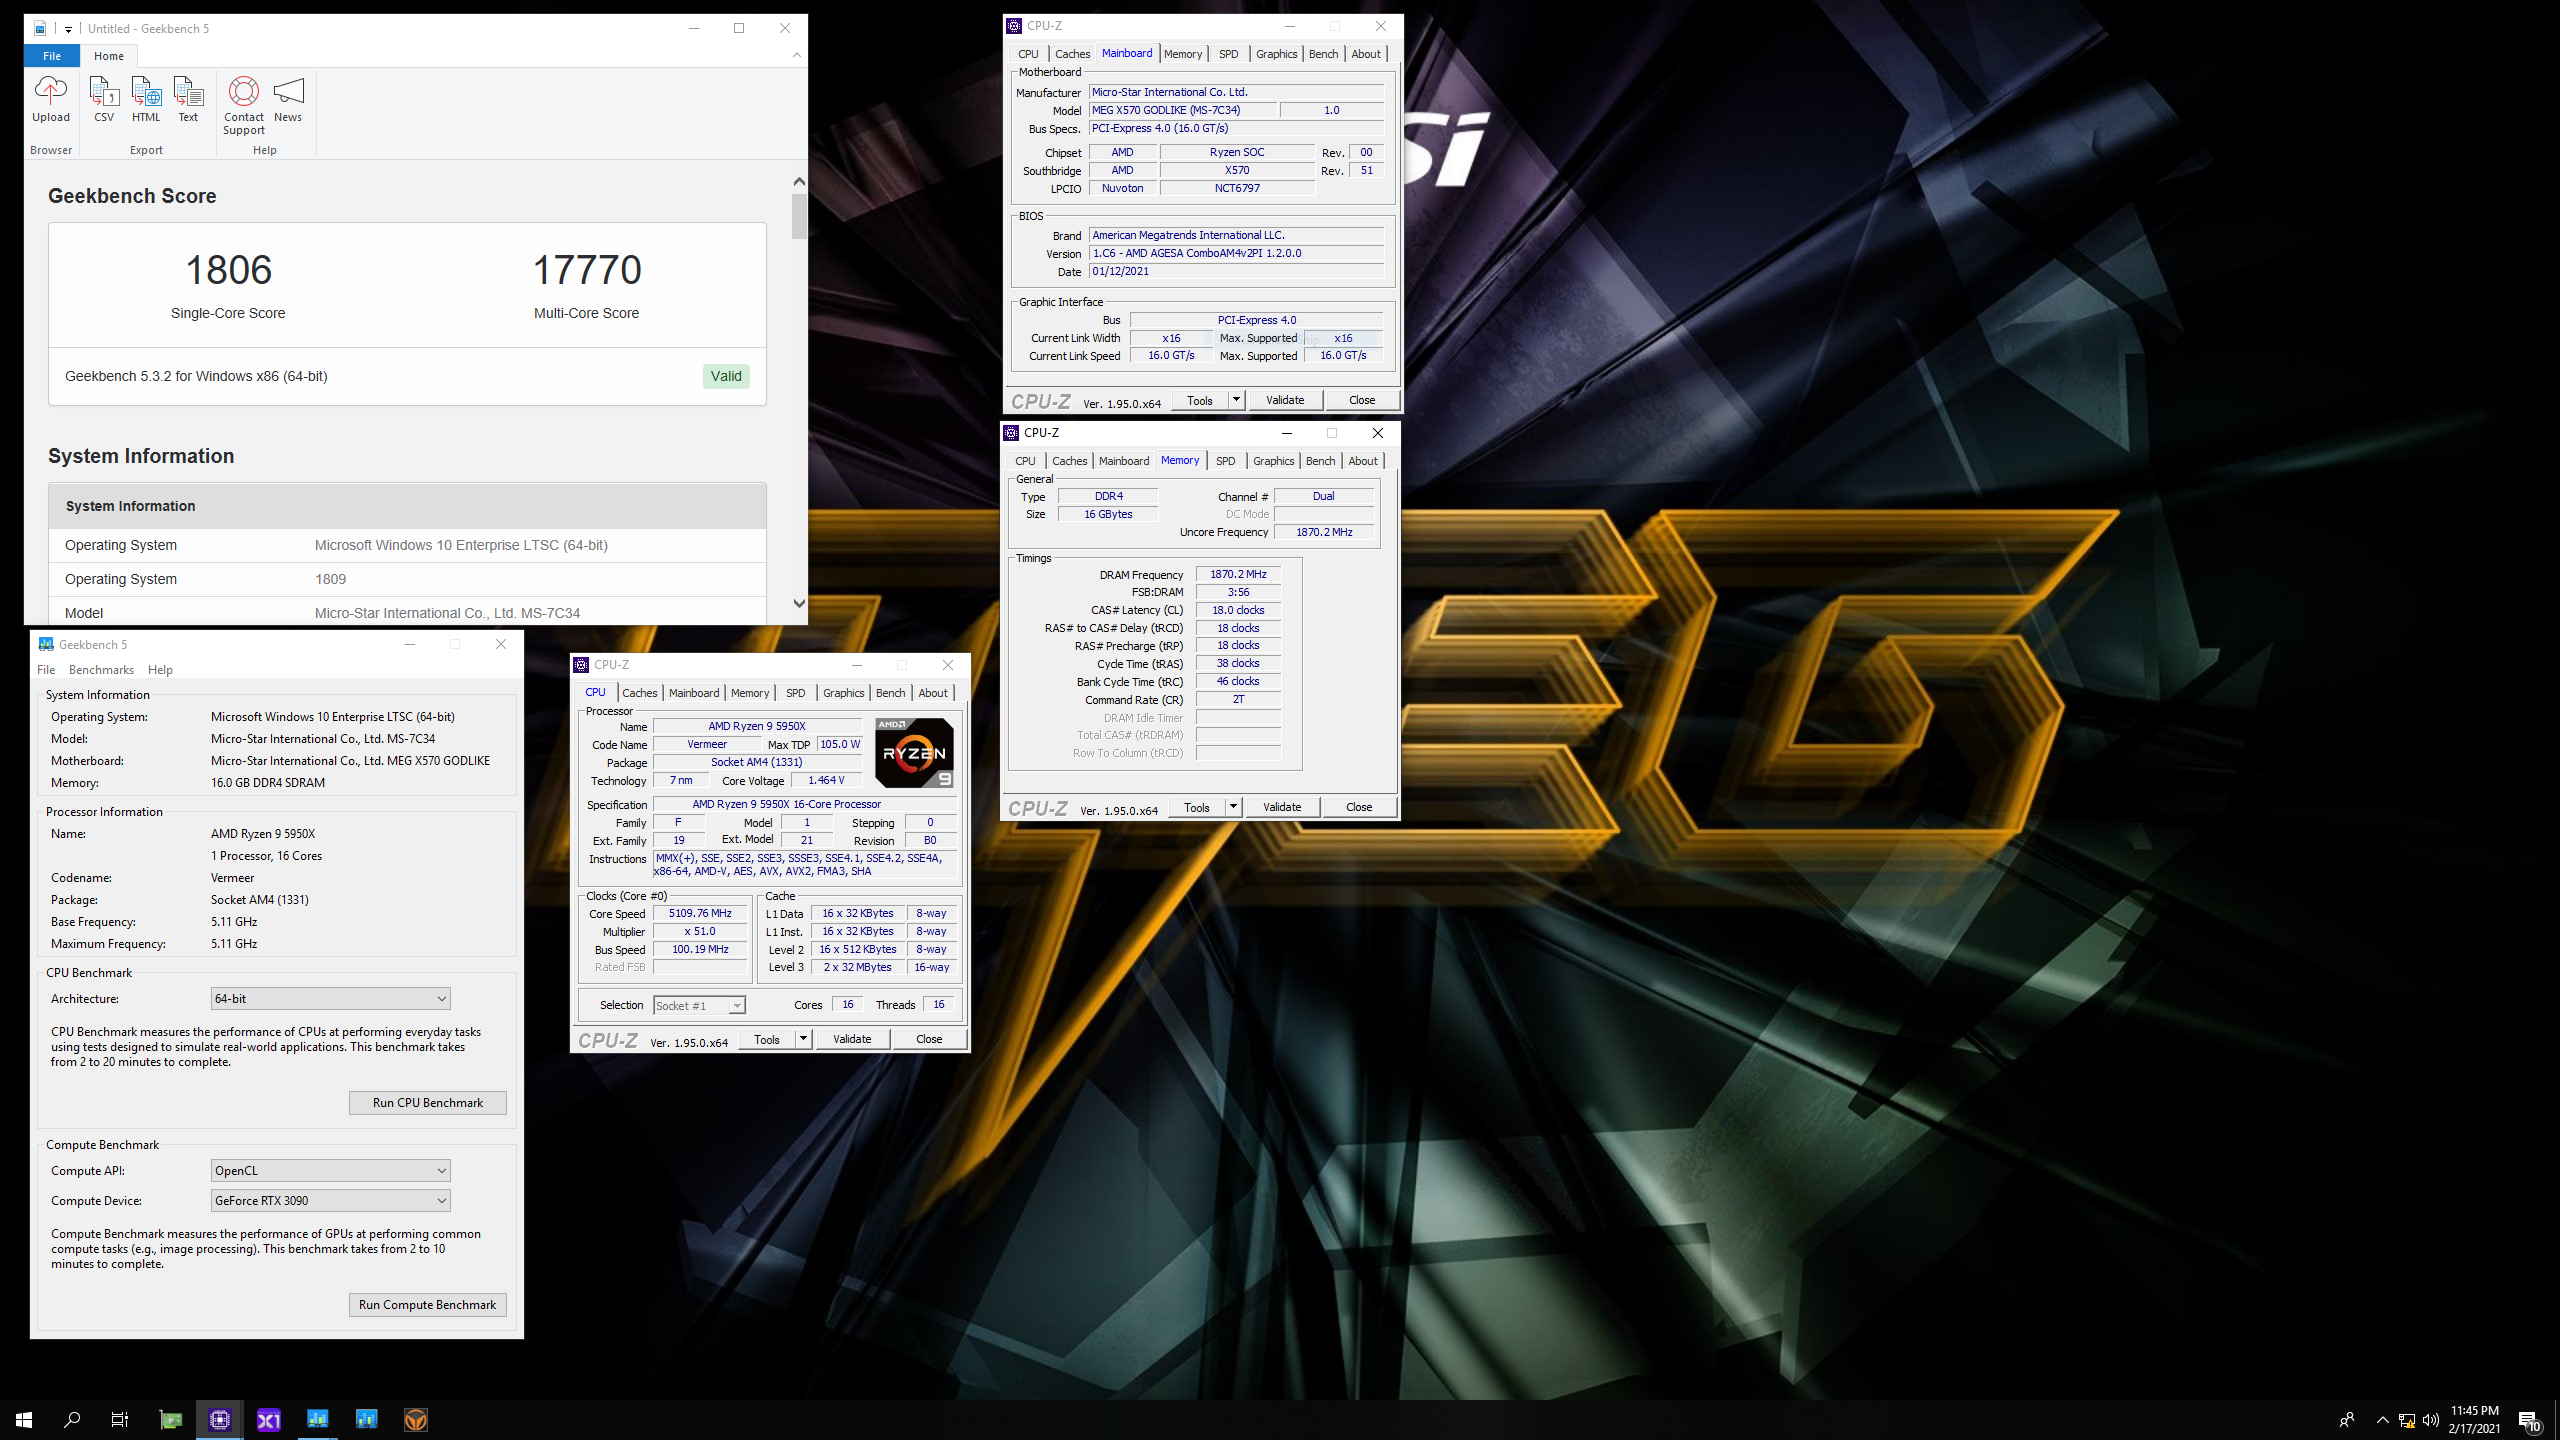2560x1440 pixels.
Task: Click the Run CPU Benchmark button
Action: pyautogui.click(x=428, y=1103)
